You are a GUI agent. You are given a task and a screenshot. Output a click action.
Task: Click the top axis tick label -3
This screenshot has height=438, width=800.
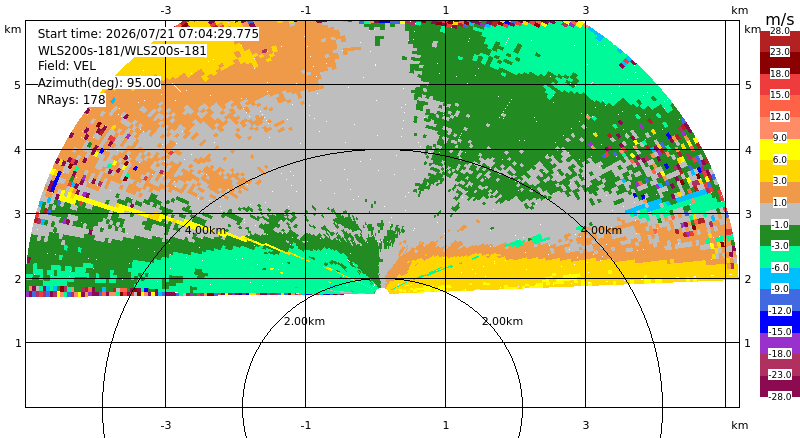[165, 10]
